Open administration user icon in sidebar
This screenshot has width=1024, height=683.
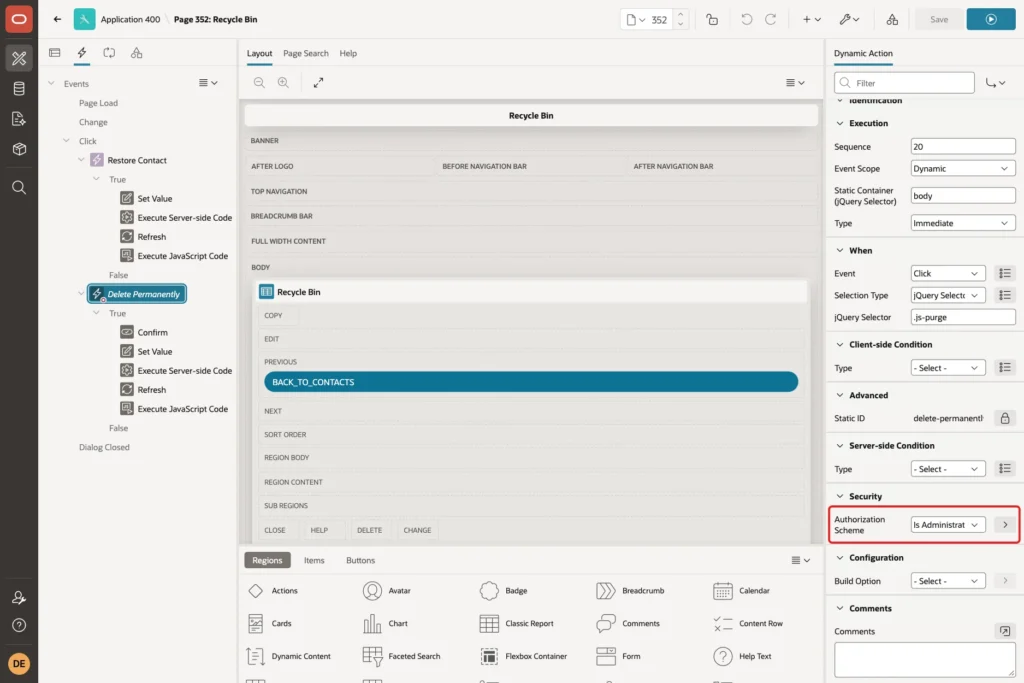tap(19, 597)
